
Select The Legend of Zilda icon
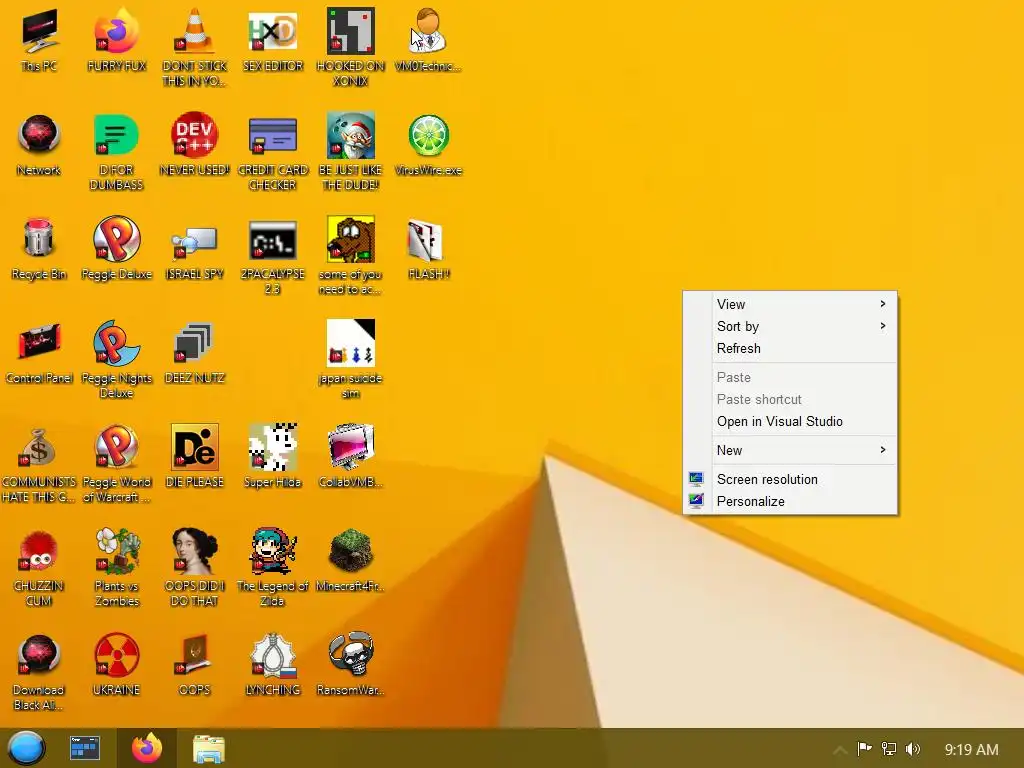click(272, 550)
